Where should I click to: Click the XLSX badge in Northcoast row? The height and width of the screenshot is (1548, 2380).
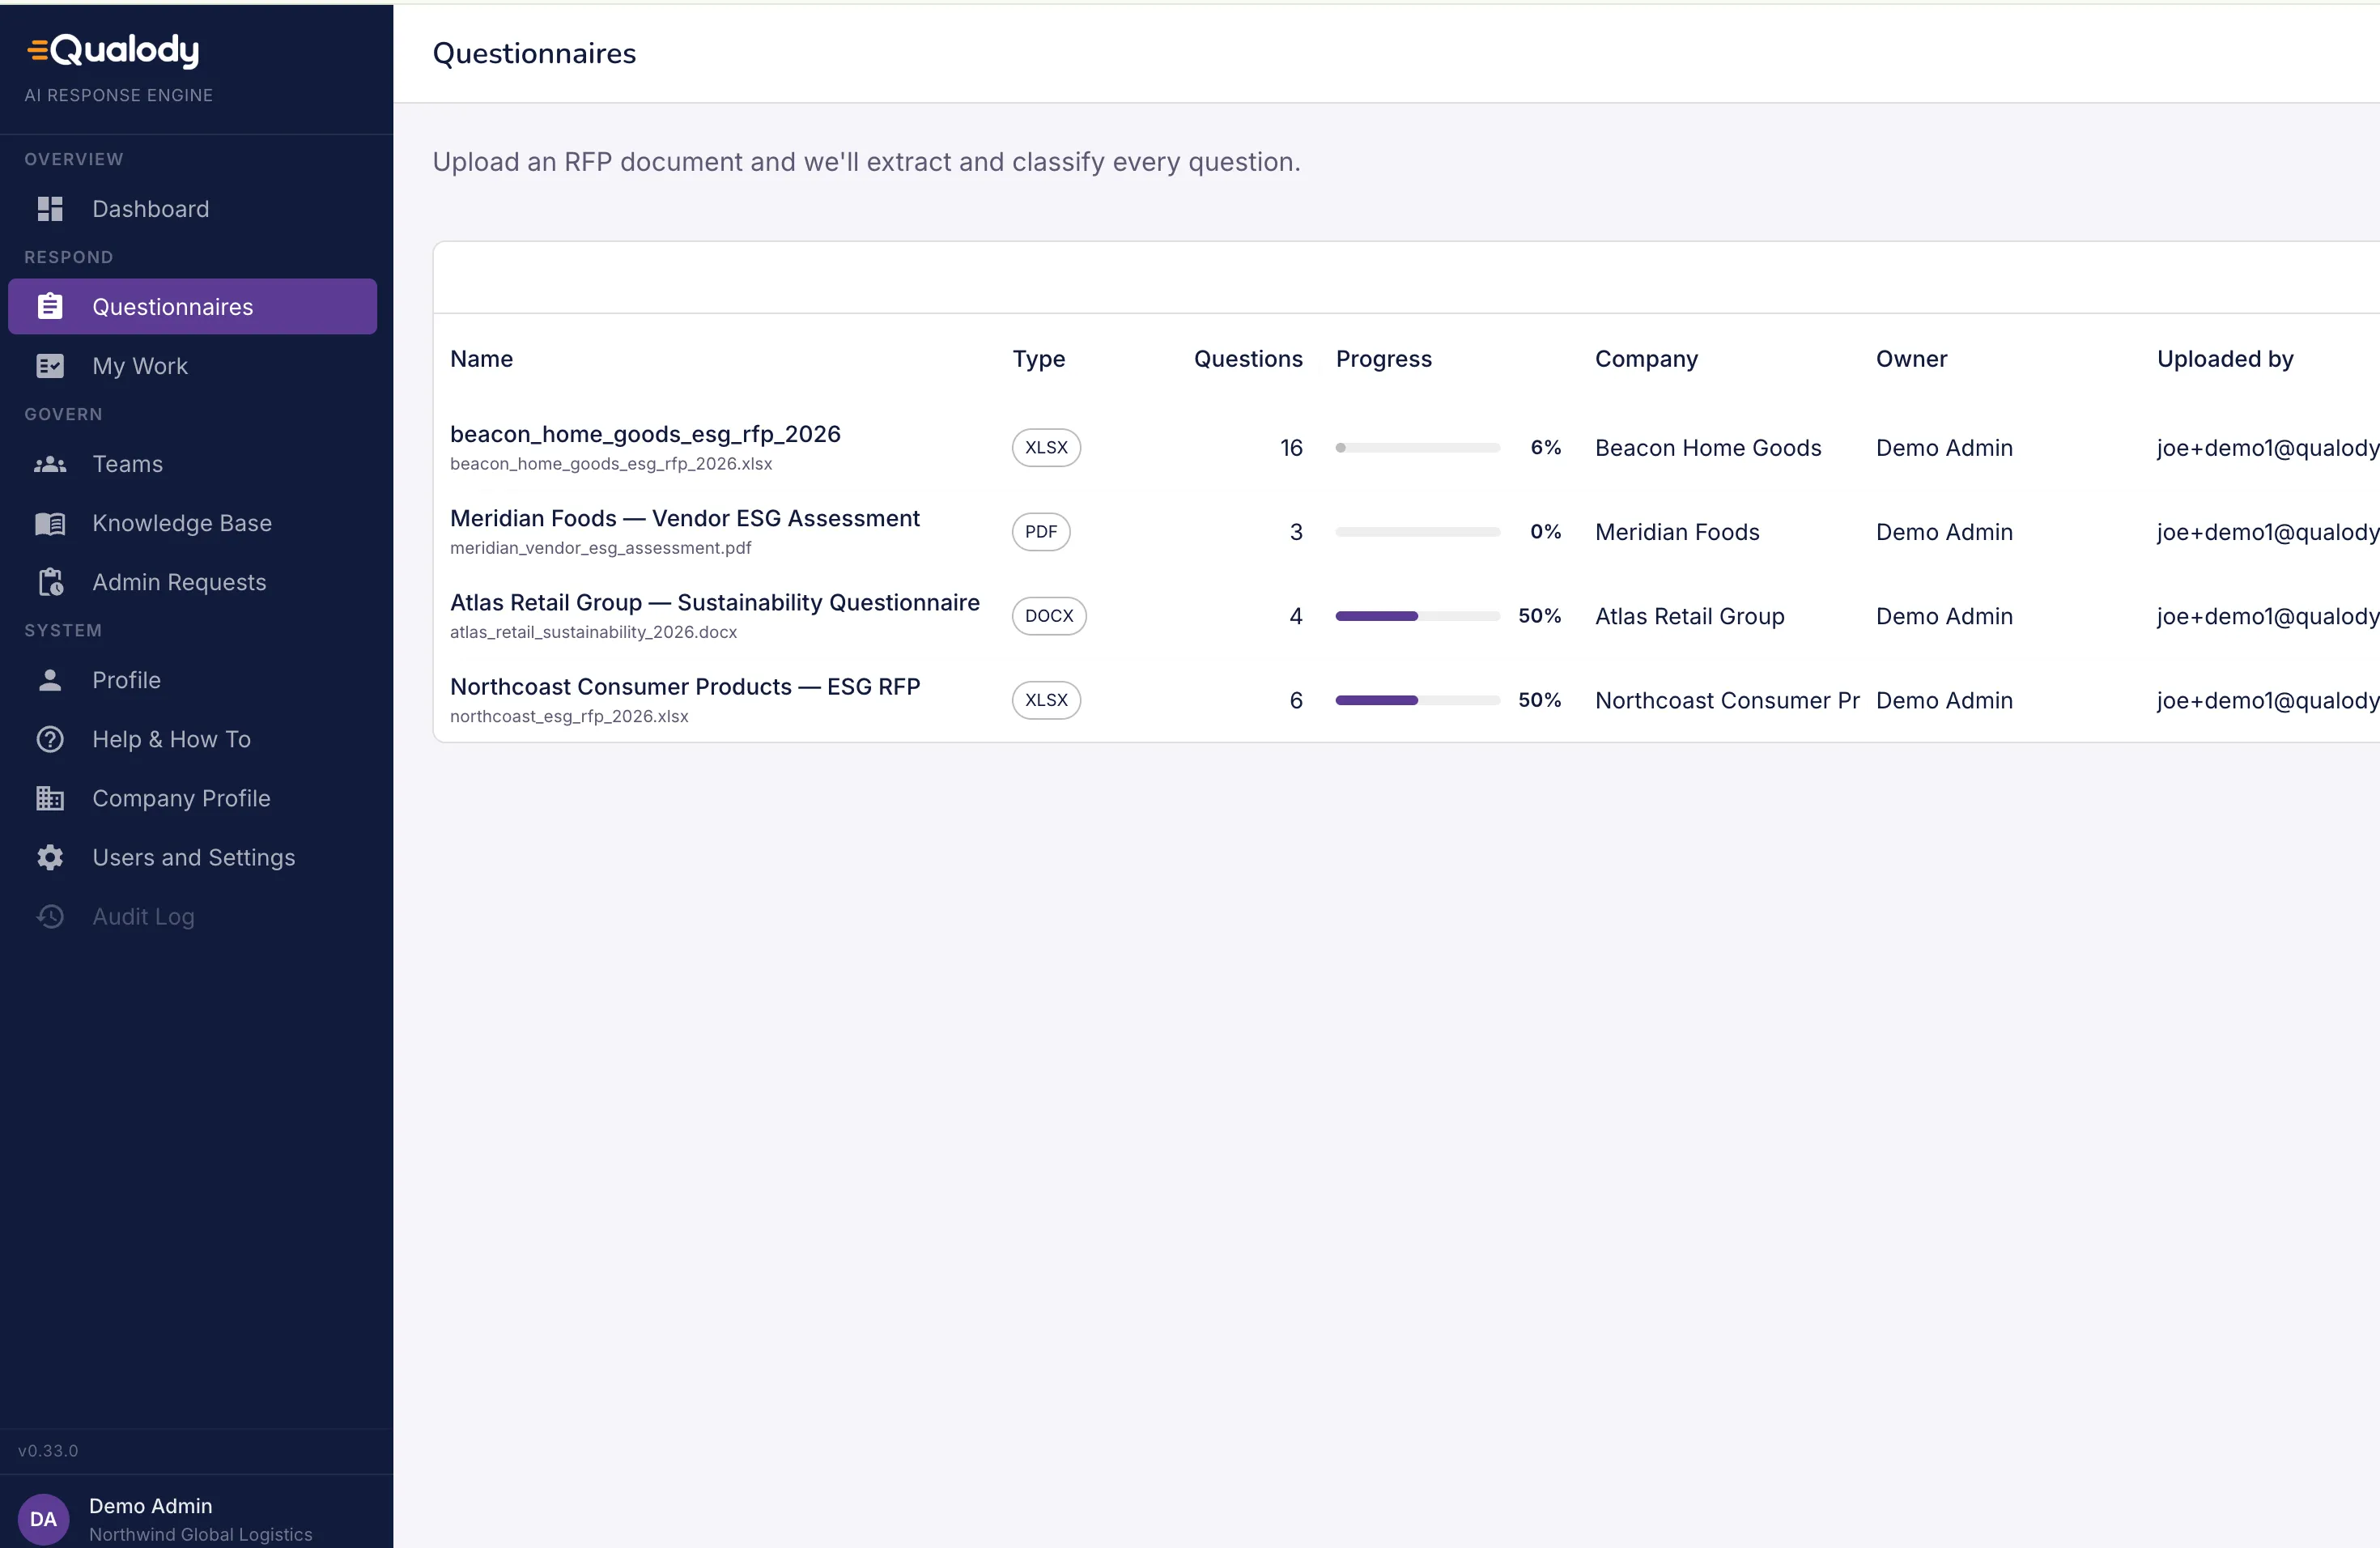click(x=1046, y=699)
